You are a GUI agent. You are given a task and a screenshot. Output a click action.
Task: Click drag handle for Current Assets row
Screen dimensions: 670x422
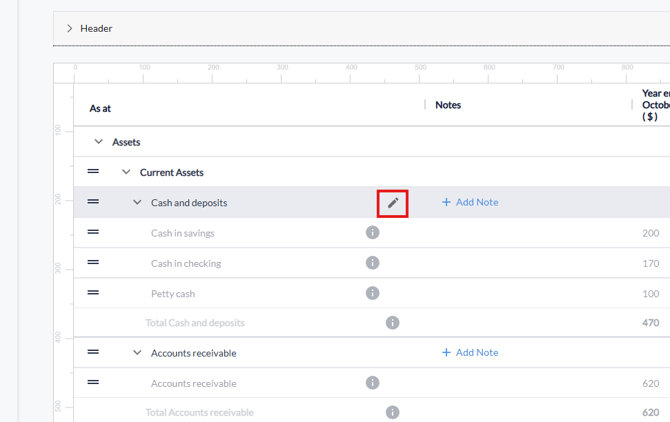93,172
